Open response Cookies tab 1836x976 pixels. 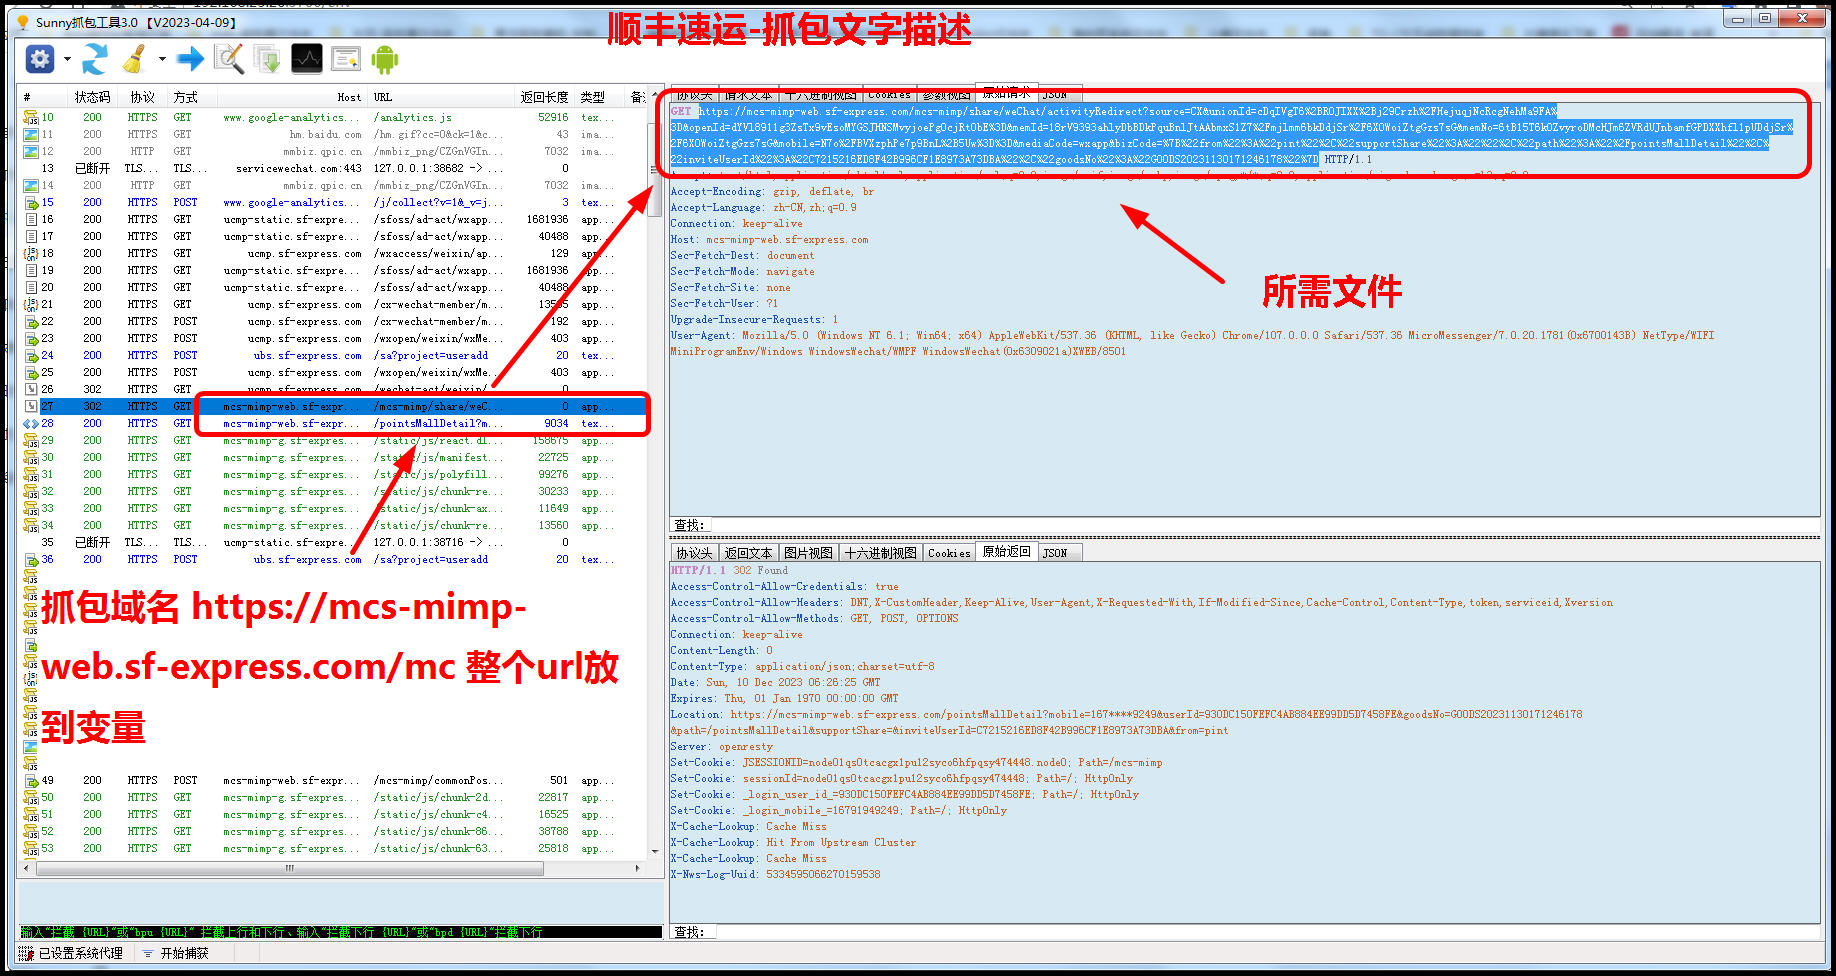tap(949, 553)
